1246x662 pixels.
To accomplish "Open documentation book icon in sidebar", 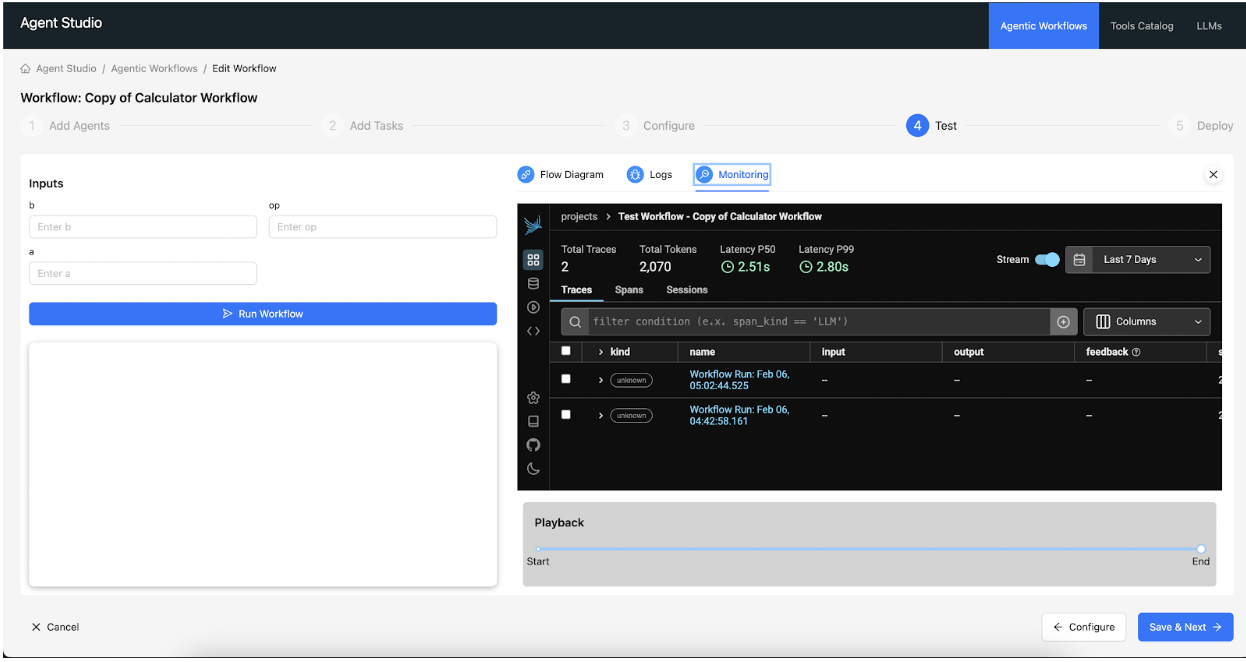I will point(533,421).
